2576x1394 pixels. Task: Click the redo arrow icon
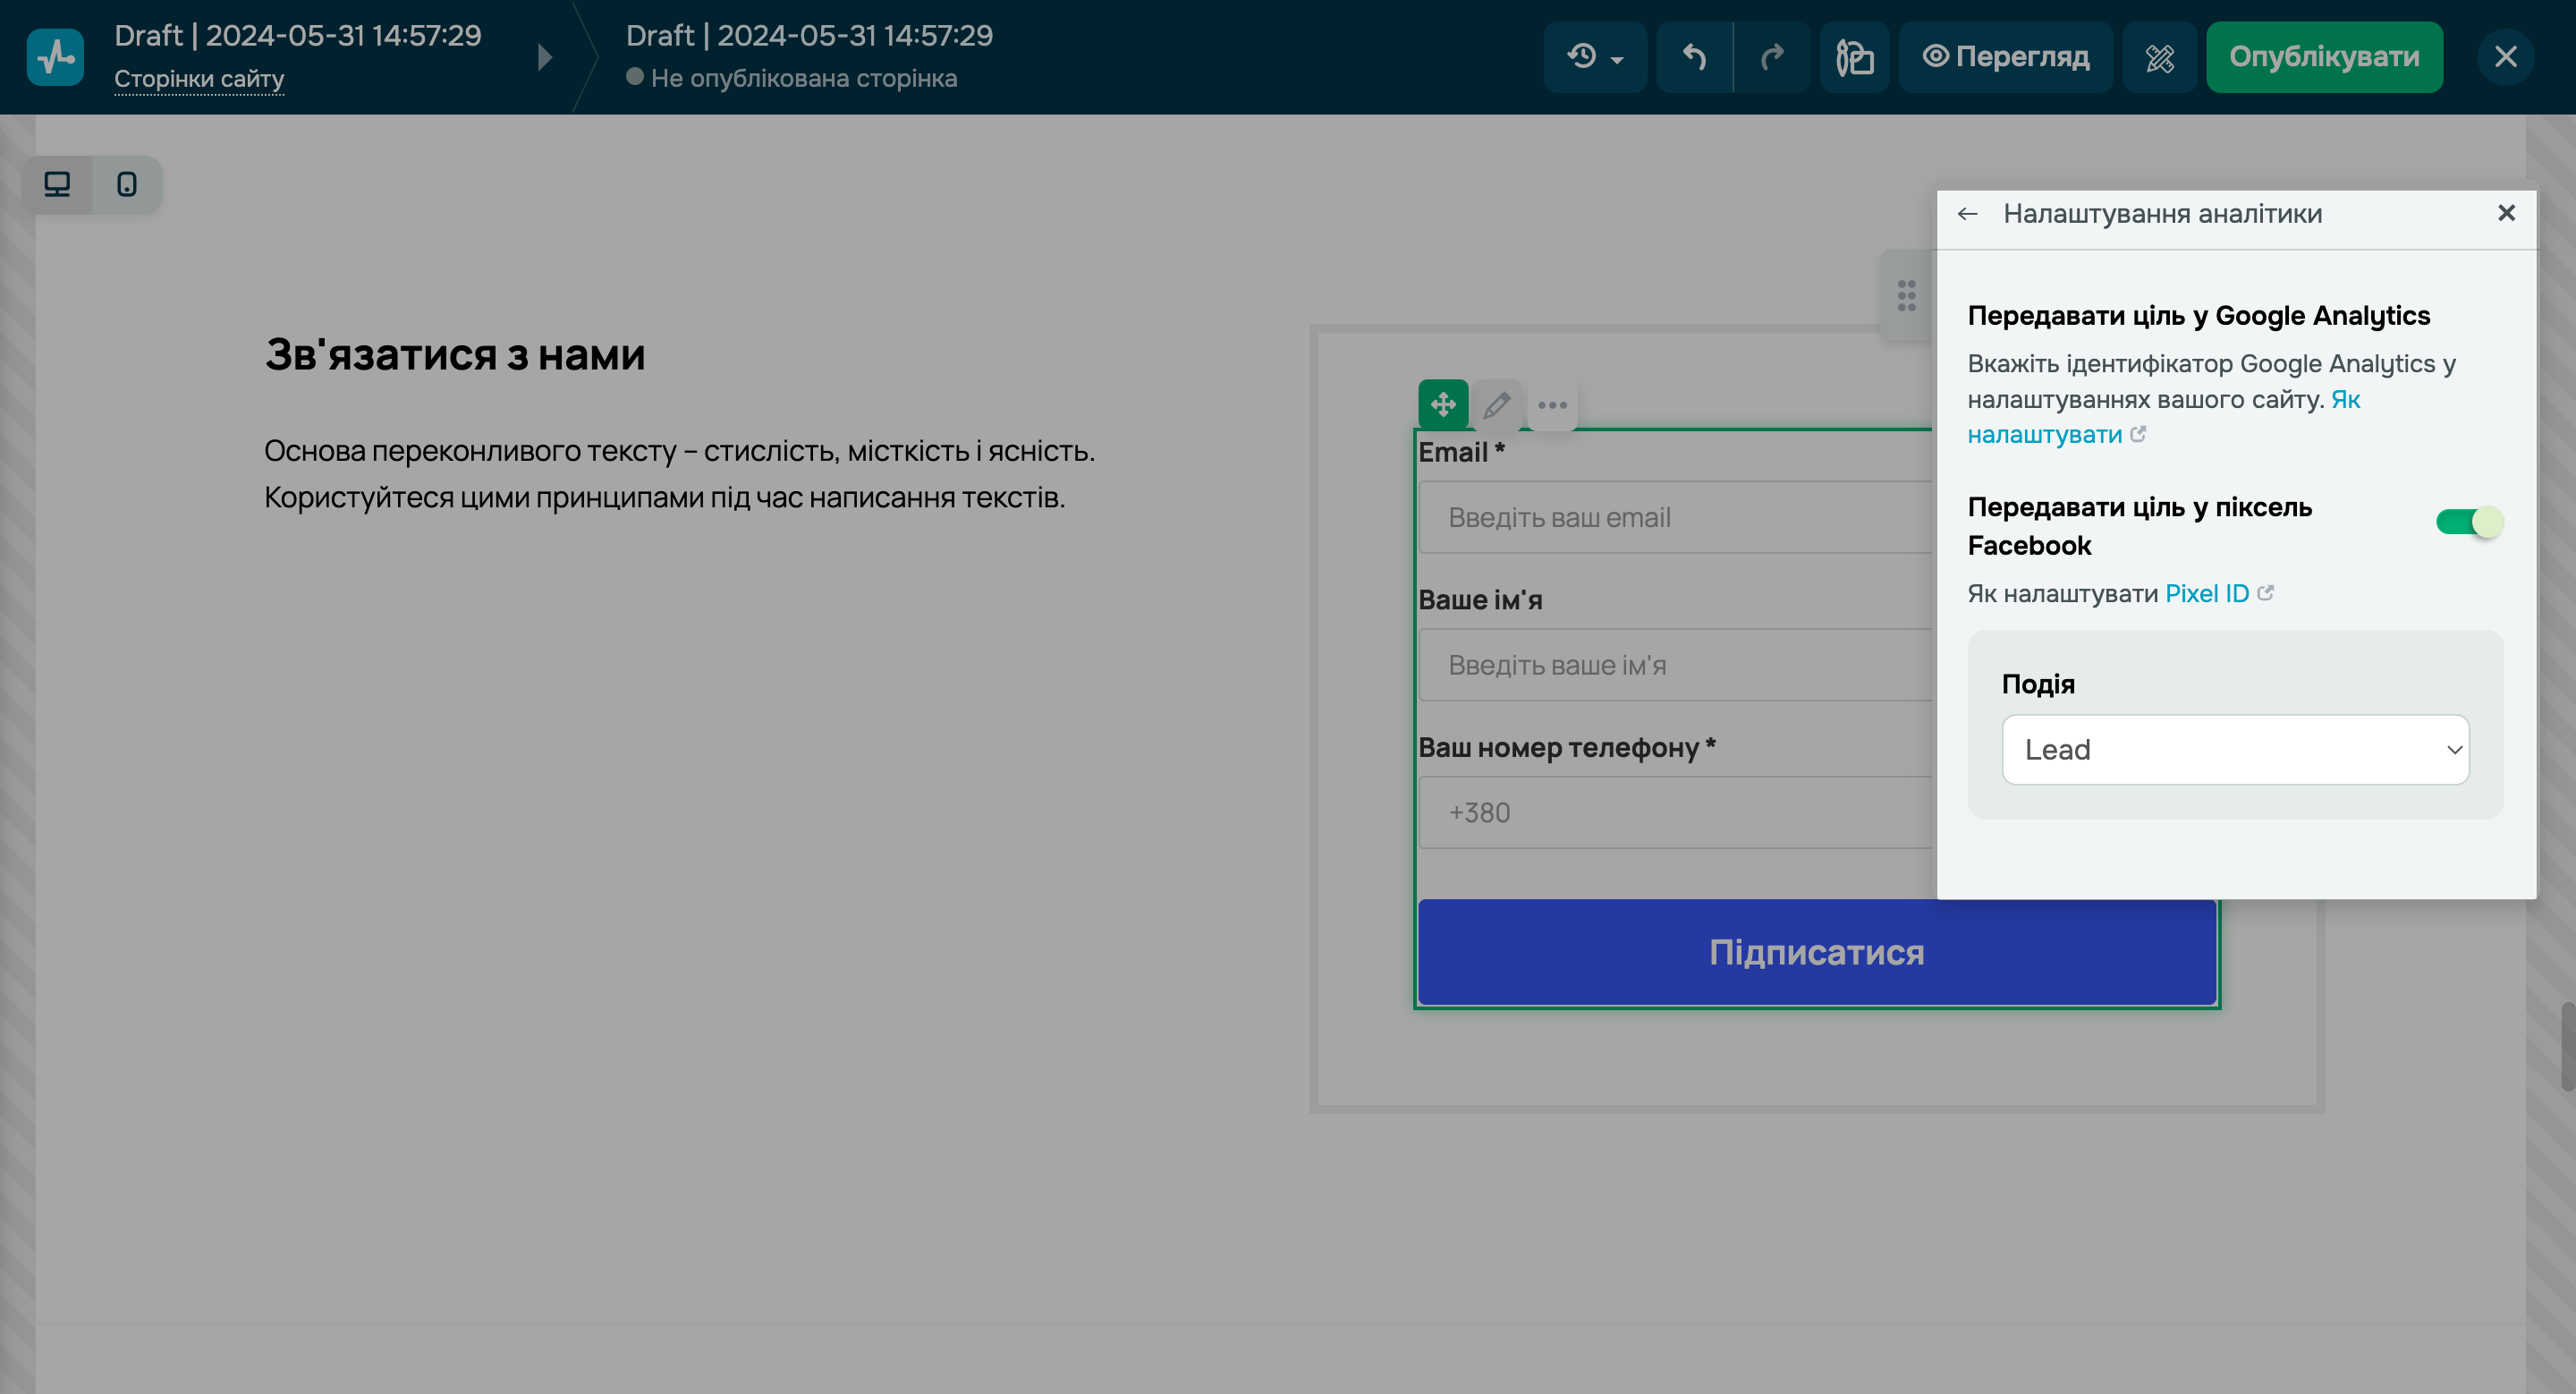click(1772, 57)
